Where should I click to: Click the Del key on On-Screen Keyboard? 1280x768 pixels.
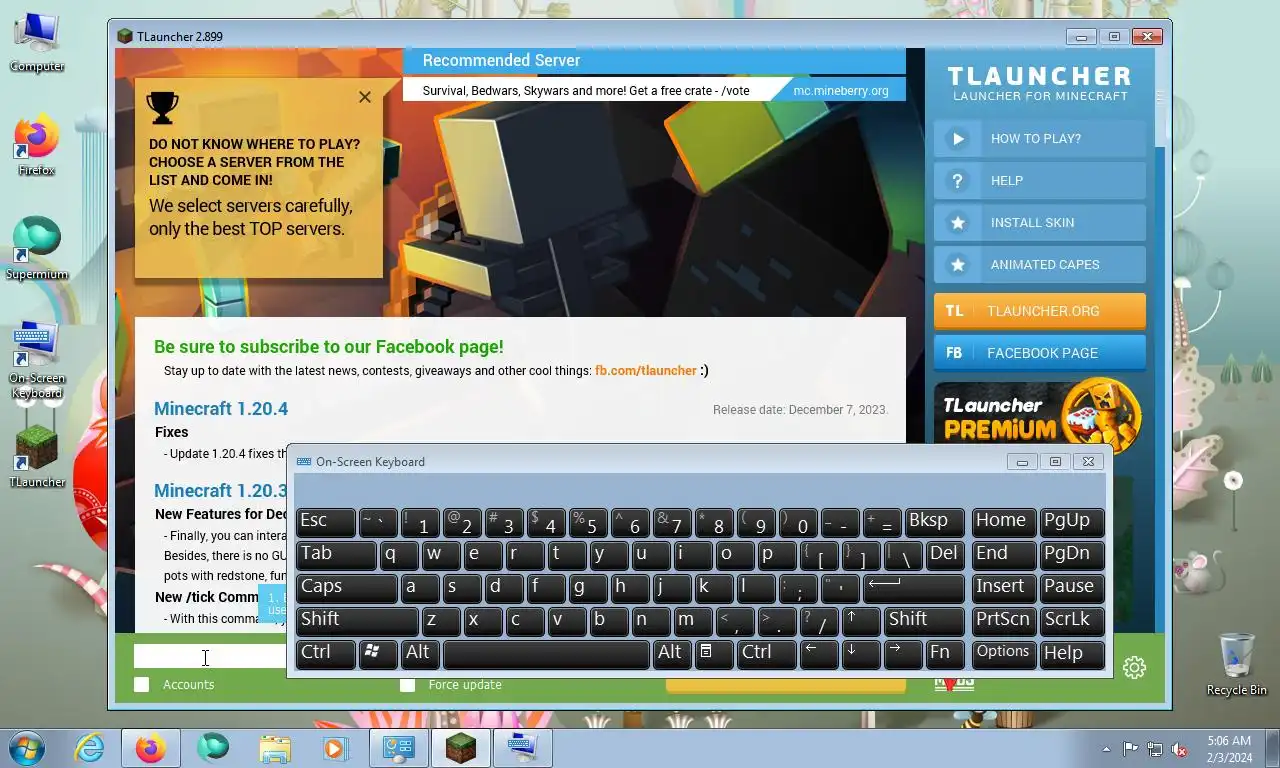(945, 555)
